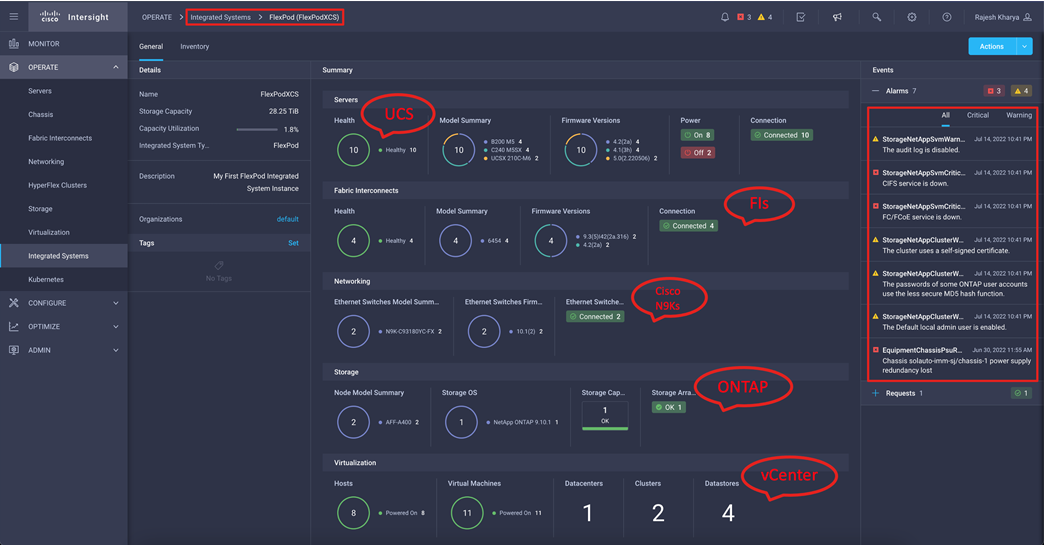Go to Integrated Systems breadcrumb
The width and height of the screenshot is (1044, 545).
(x=220, y=17)
